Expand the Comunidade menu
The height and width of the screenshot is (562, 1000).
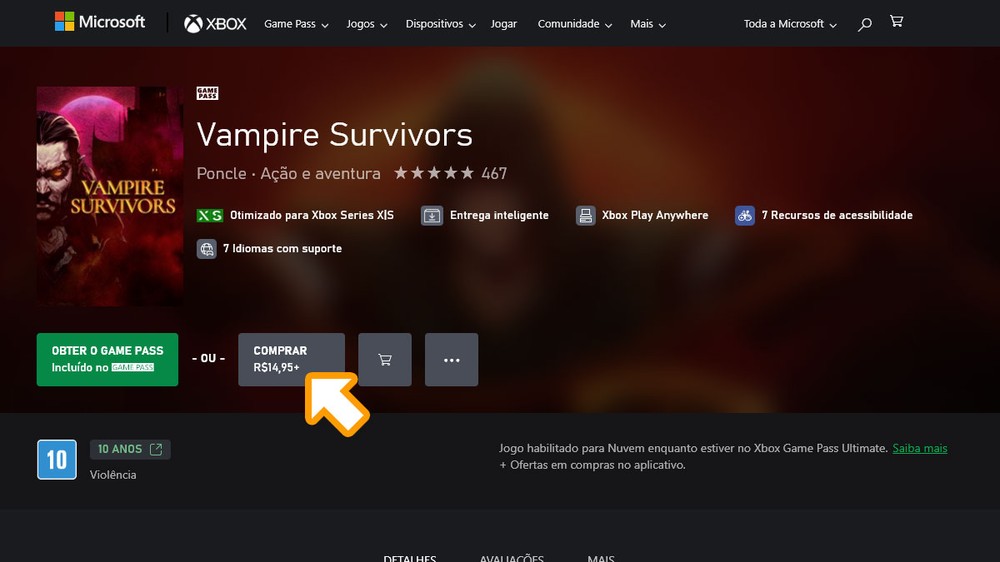575,24
